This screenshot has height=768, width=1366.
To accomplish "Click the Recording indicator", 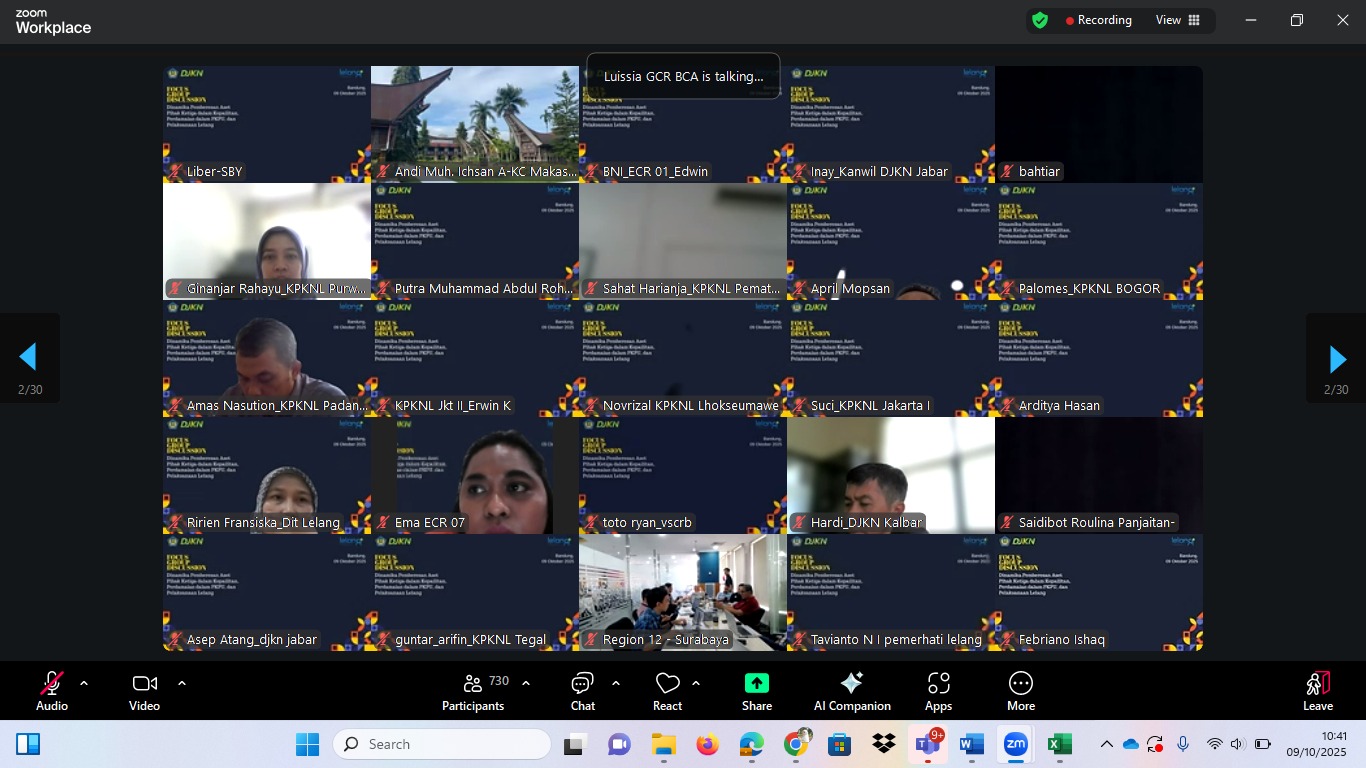I will pyautogui.click(x=1098, y=20).
